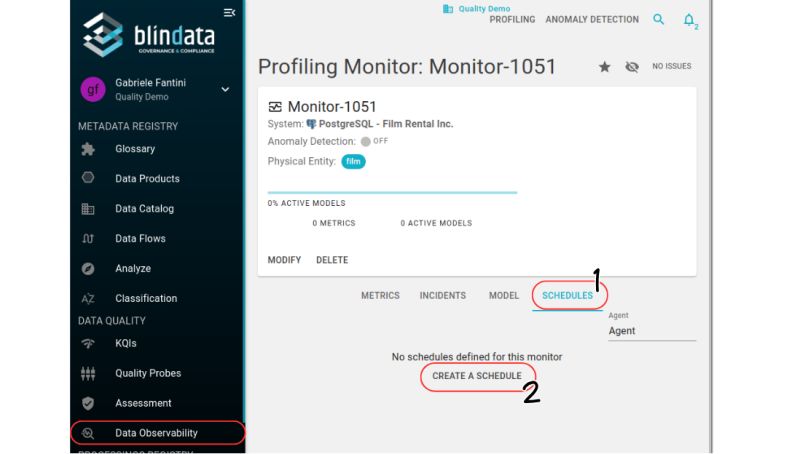Open Classification AZ icon

point(88,298)
